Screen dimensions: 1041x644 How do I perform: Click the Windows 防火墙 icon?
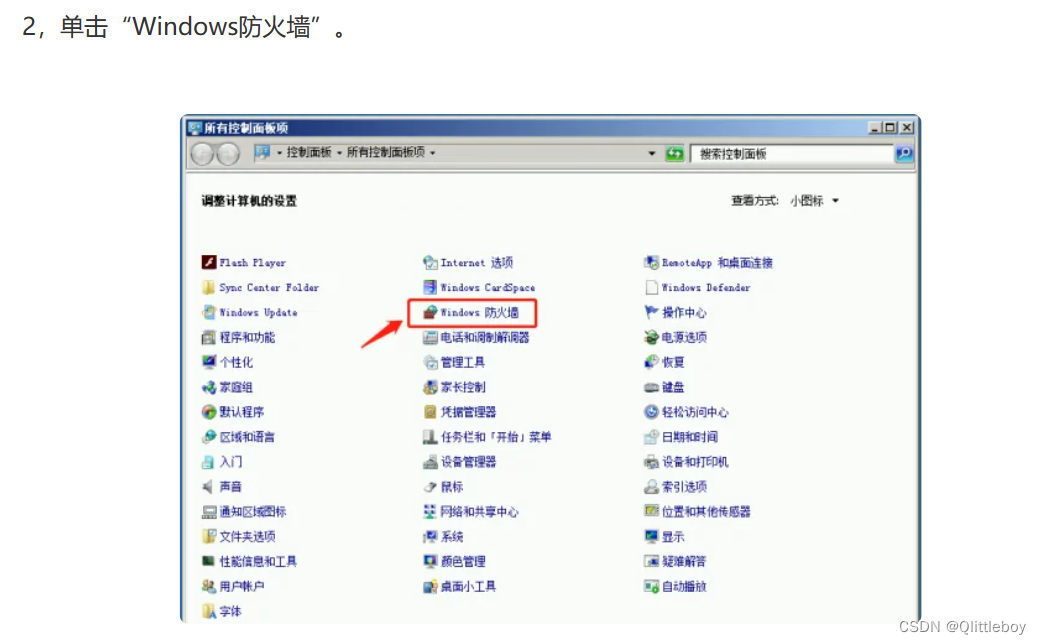pos(430,313)
